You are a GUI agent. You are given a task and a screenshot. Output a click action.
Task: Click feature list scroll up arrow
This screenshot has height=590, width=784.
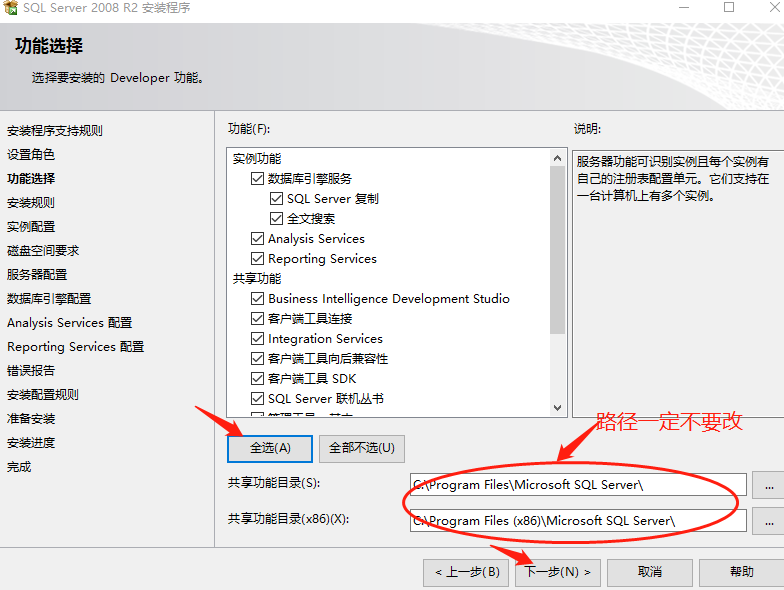point(558,158)
